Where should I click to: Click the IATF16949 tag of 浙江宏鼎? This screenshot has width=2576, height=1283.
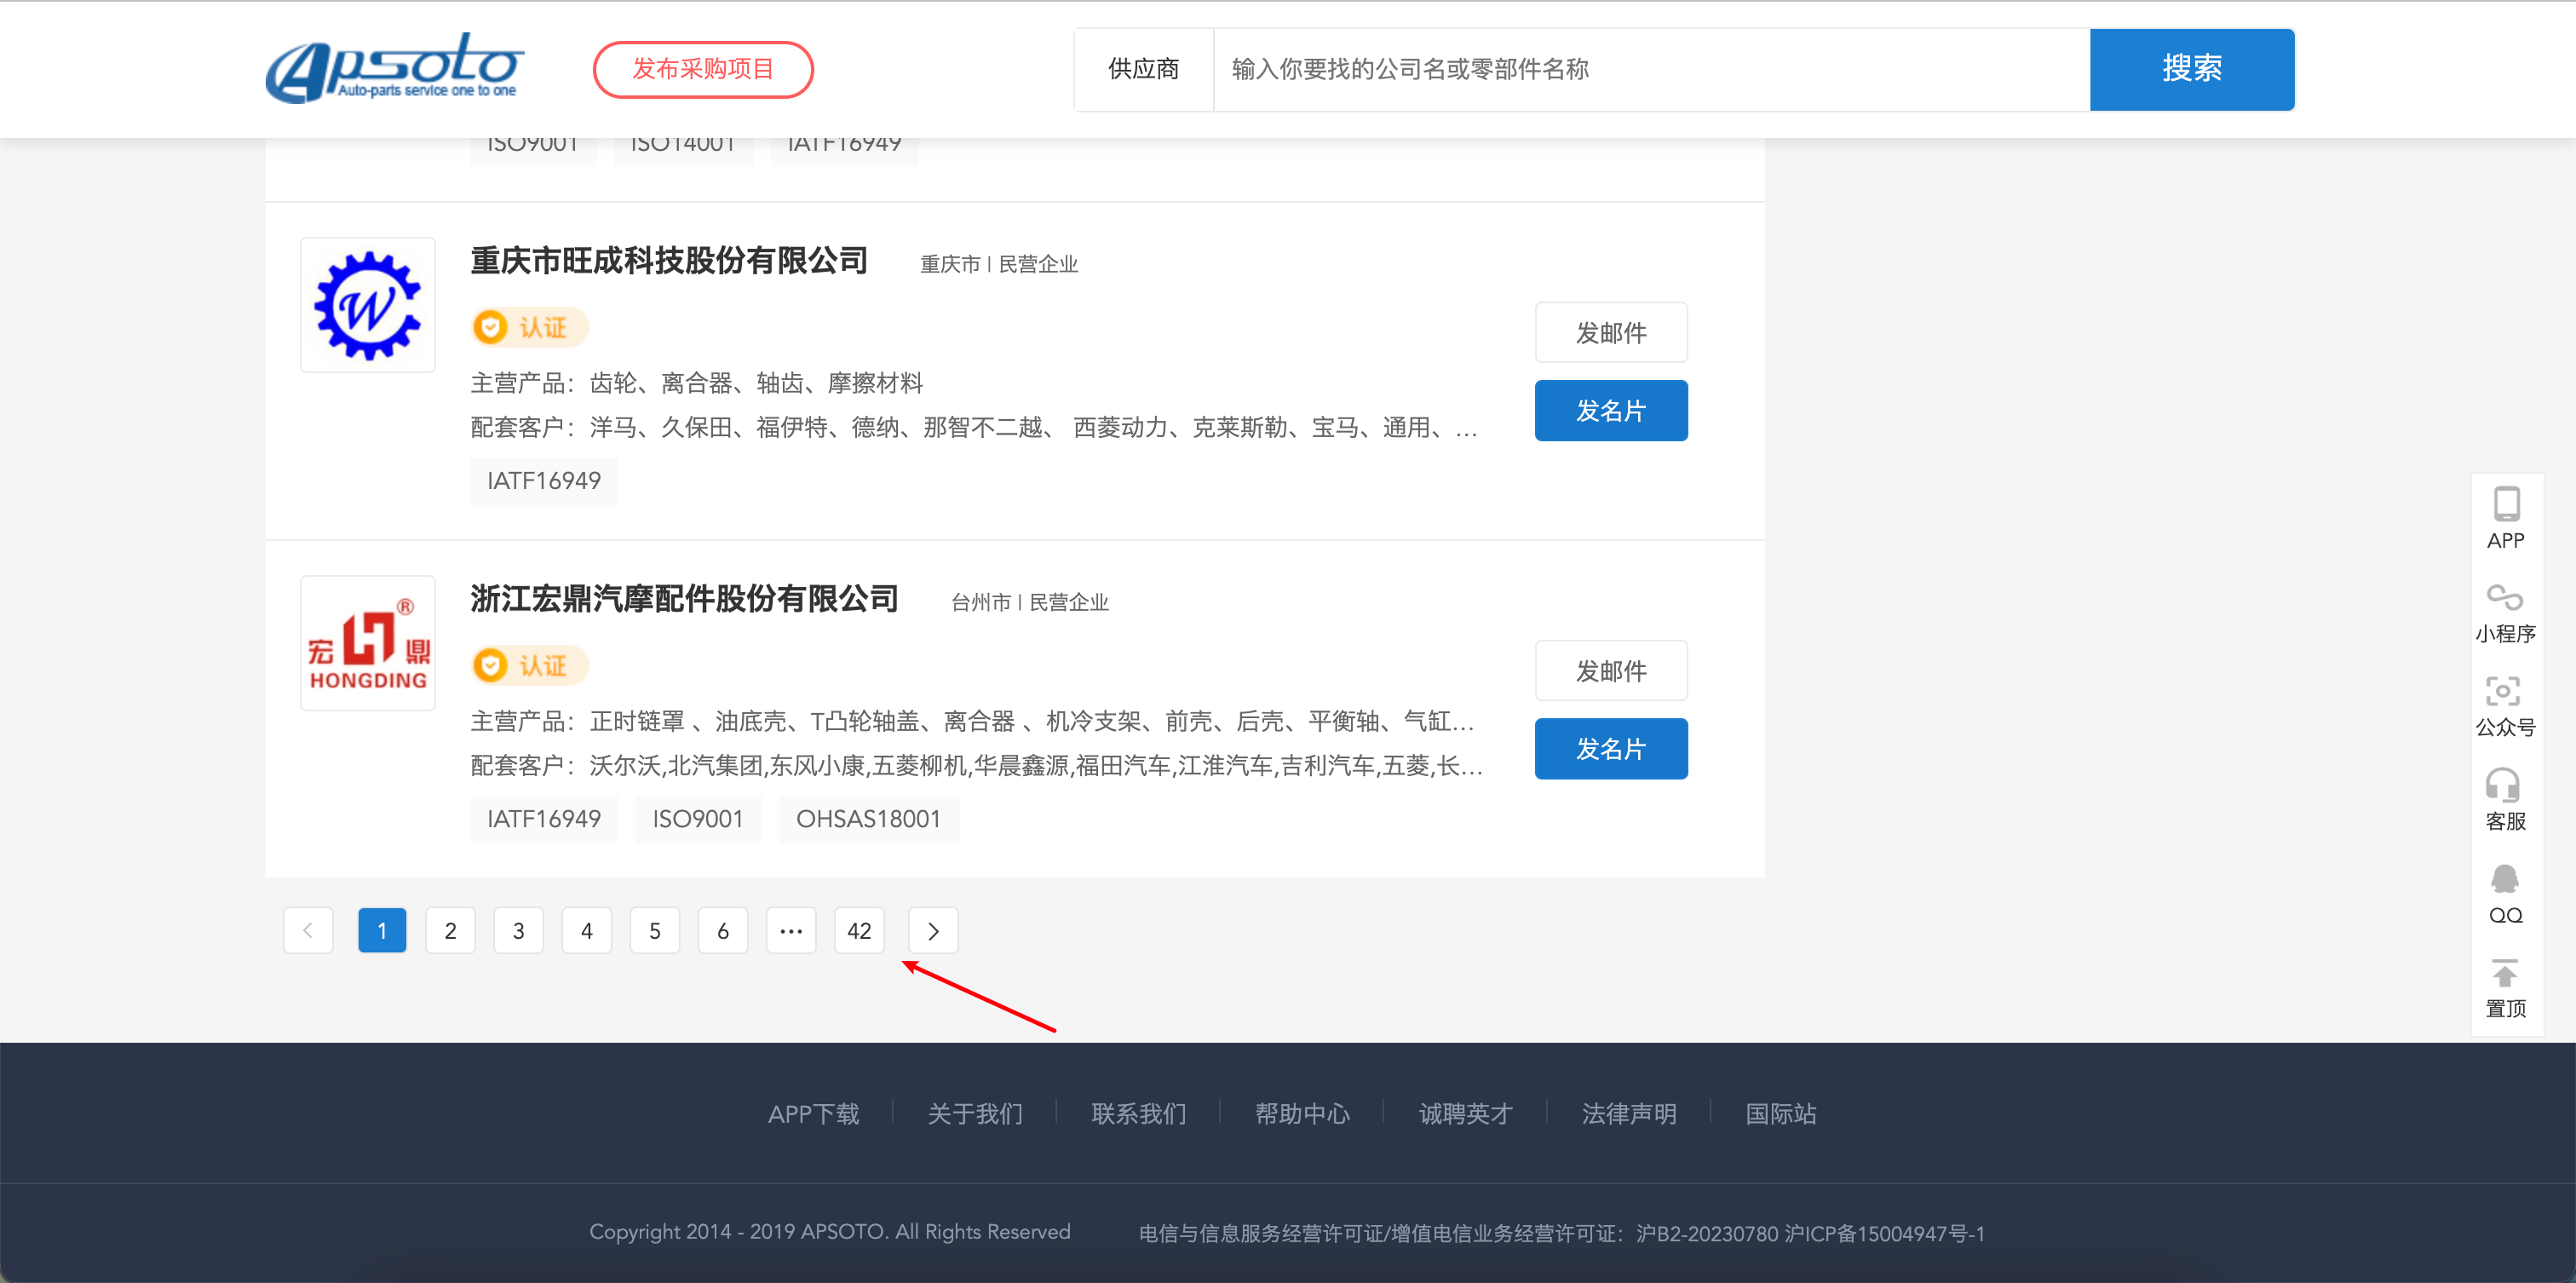coord(544,819)
